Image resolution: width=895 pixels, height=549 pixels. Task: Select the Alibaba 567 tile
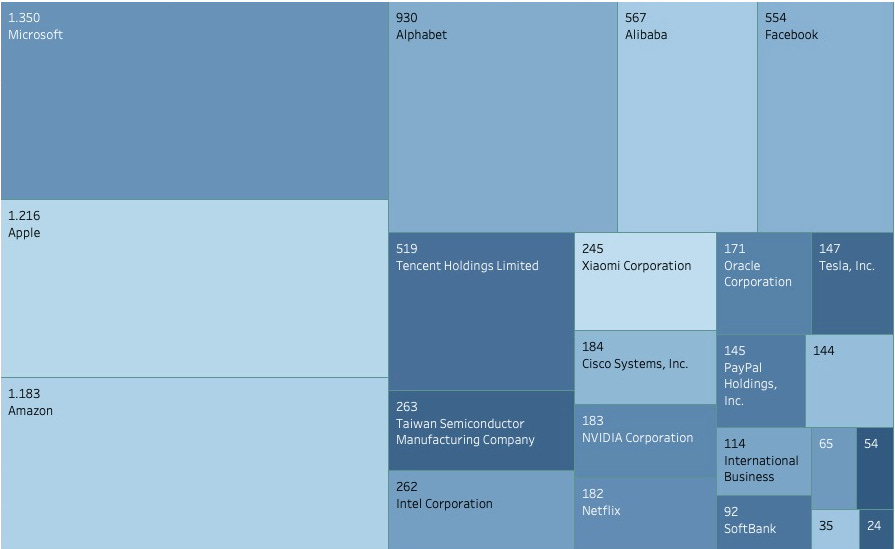pos(687,117)
